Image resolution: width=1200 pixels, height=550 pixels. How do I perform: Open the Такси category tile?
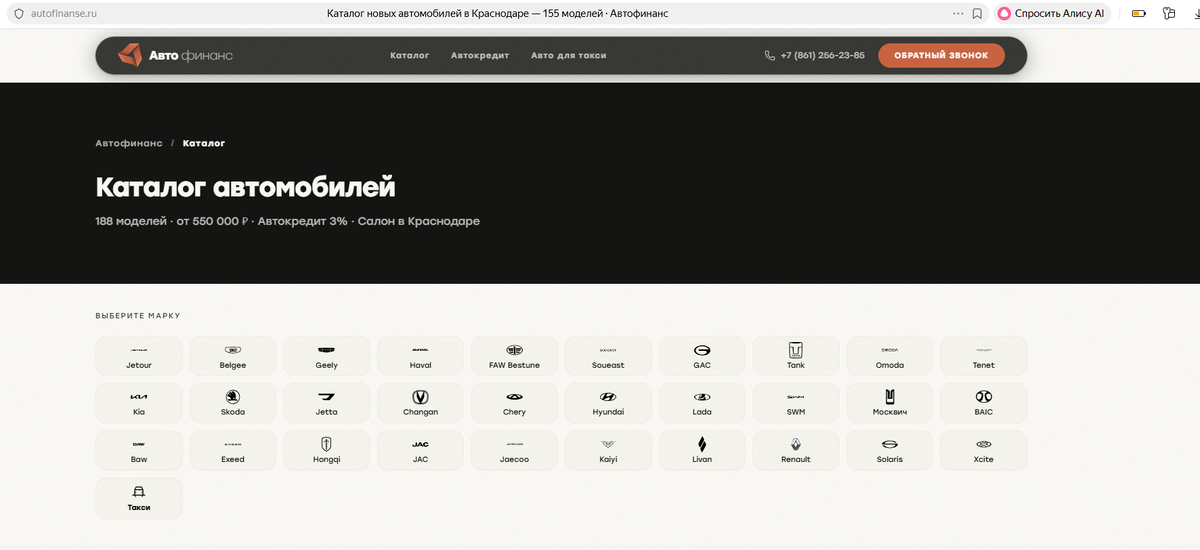click(x=139, y=498)
